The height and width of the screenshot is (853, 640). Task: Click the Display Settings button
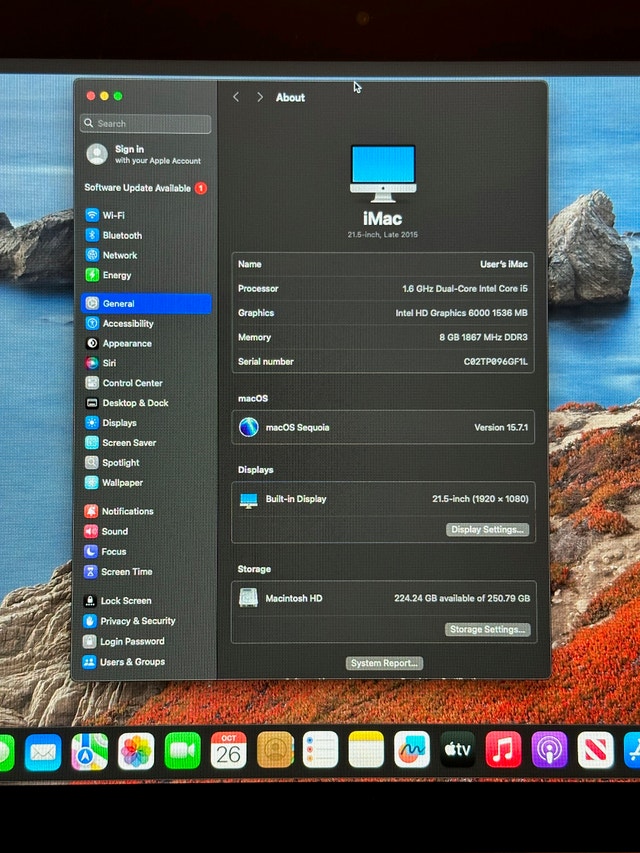point(488,529)
